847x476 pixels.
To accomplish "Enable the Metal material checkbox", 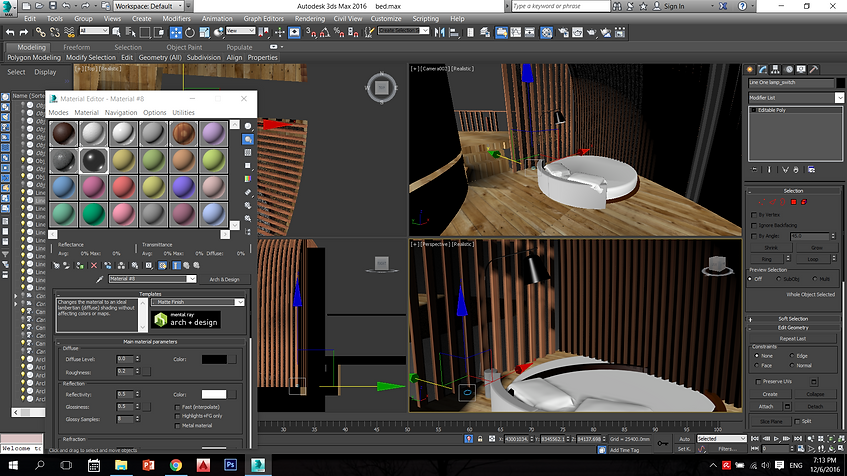I will 177,426.
